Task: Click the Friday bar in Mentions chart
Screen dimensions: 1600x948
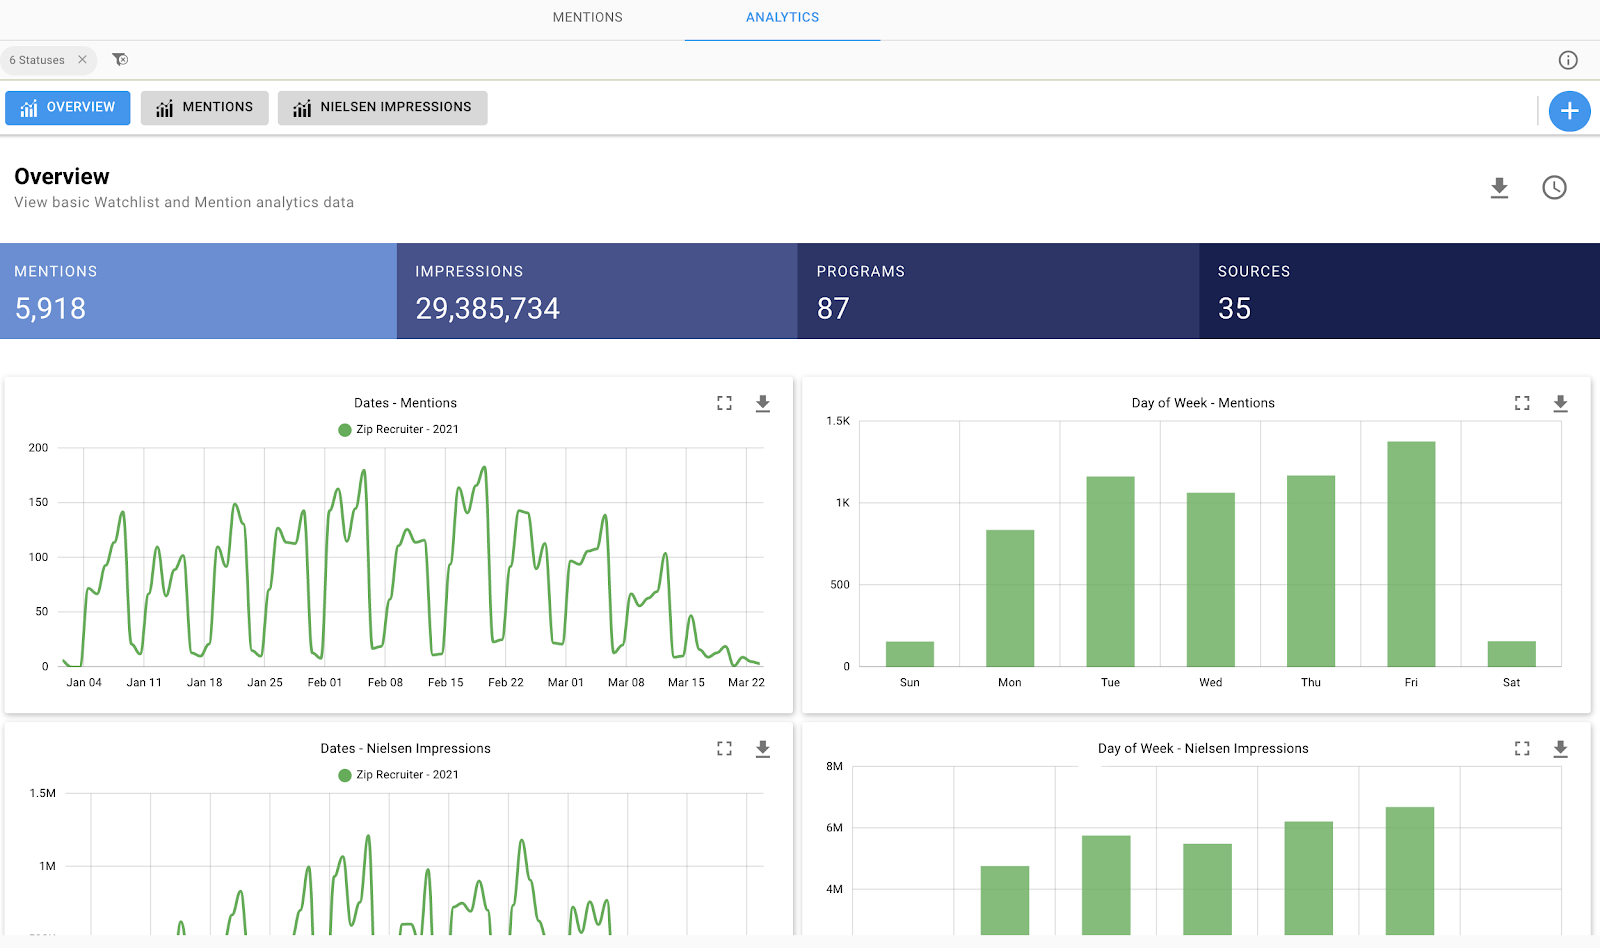Action: pos(1410,554)
